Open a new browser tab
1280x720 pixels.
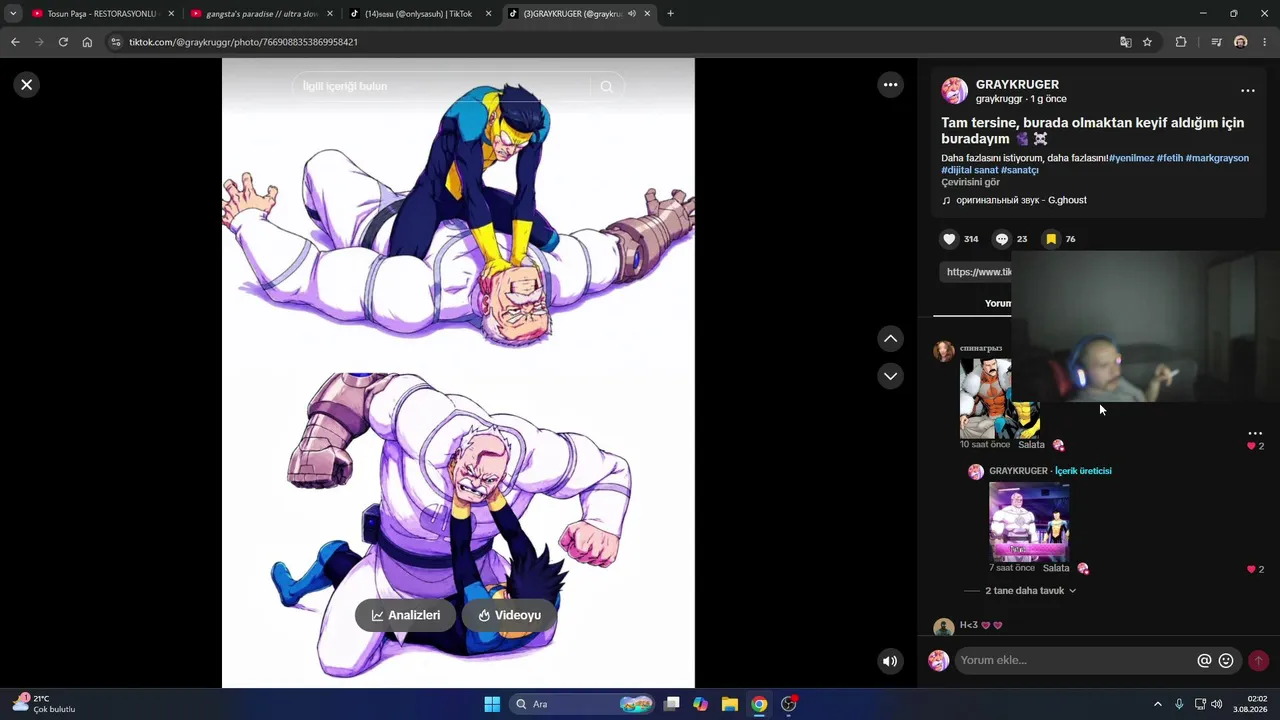coord(670,14)
